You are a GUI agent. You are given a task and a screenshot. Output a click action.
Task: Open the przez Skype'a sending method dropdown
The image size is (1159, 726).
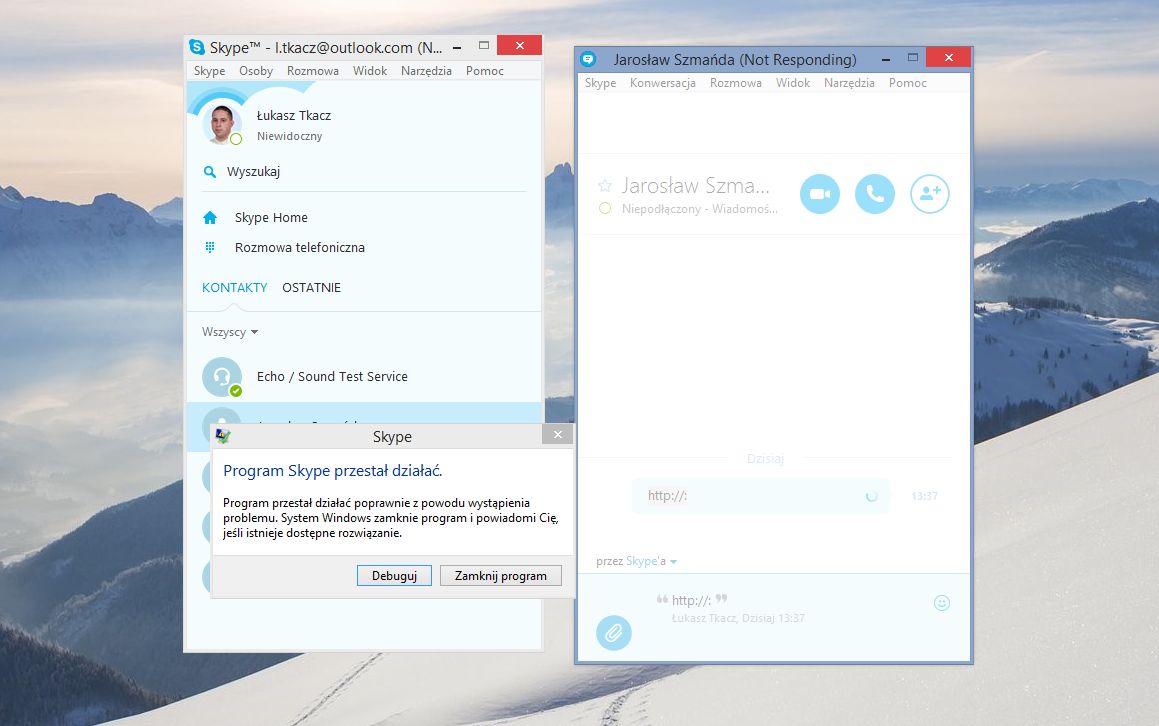click(636, 561)
